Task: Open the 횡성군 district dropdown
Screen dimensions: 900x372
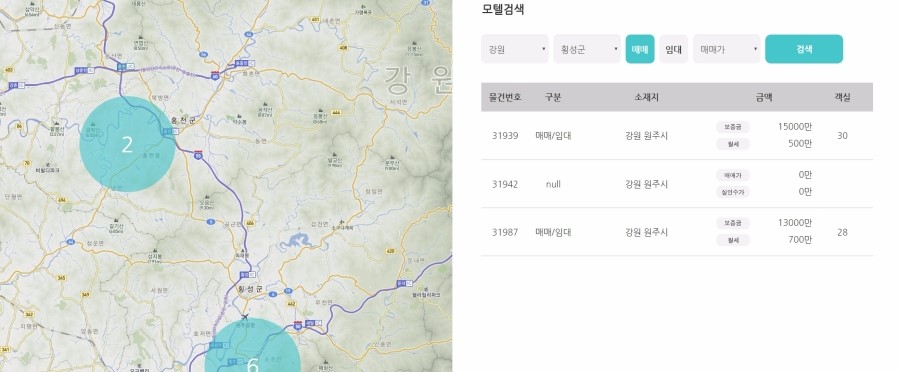Action: coord(587,49)
